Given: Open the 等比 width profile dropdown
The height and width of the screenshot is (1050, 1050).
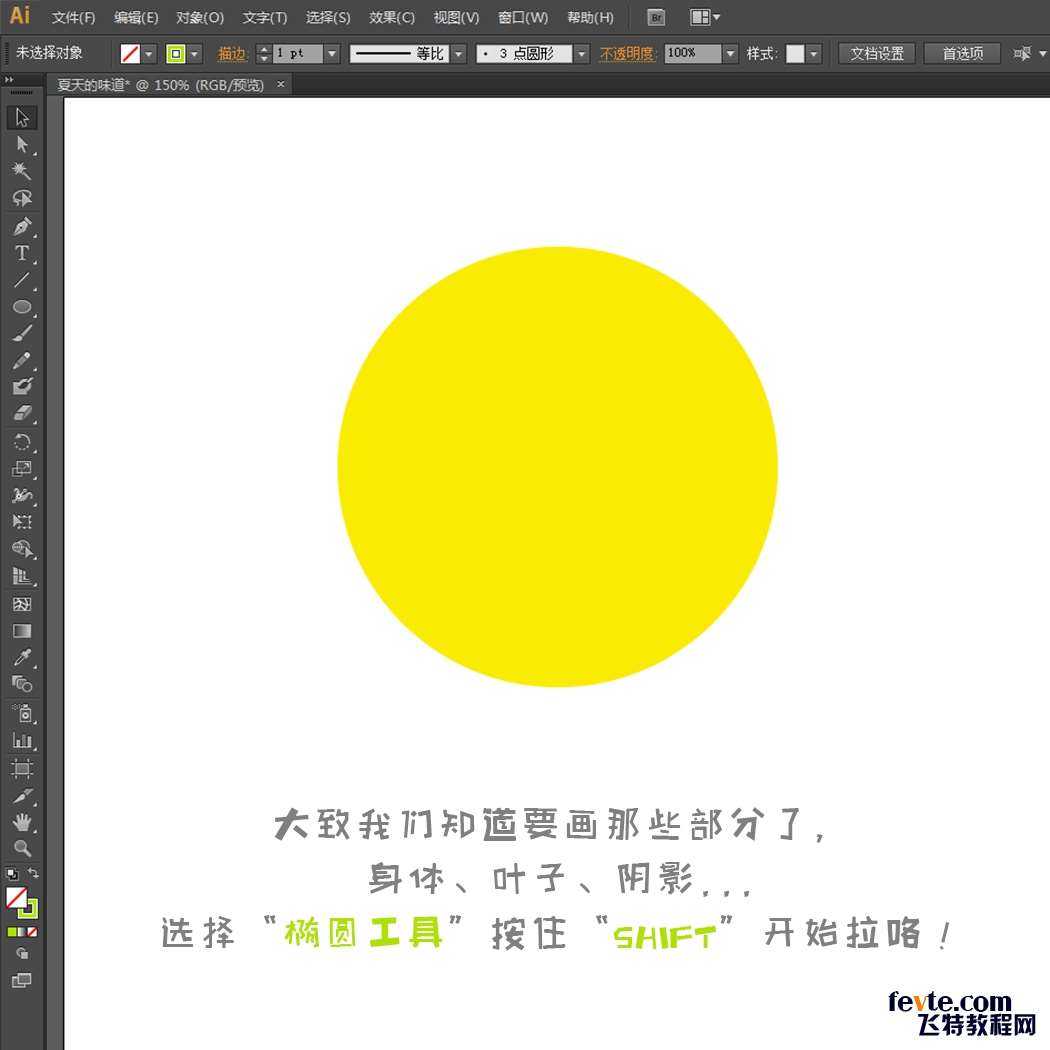Looking at the screenshot, I should click(x=459, y=54).
